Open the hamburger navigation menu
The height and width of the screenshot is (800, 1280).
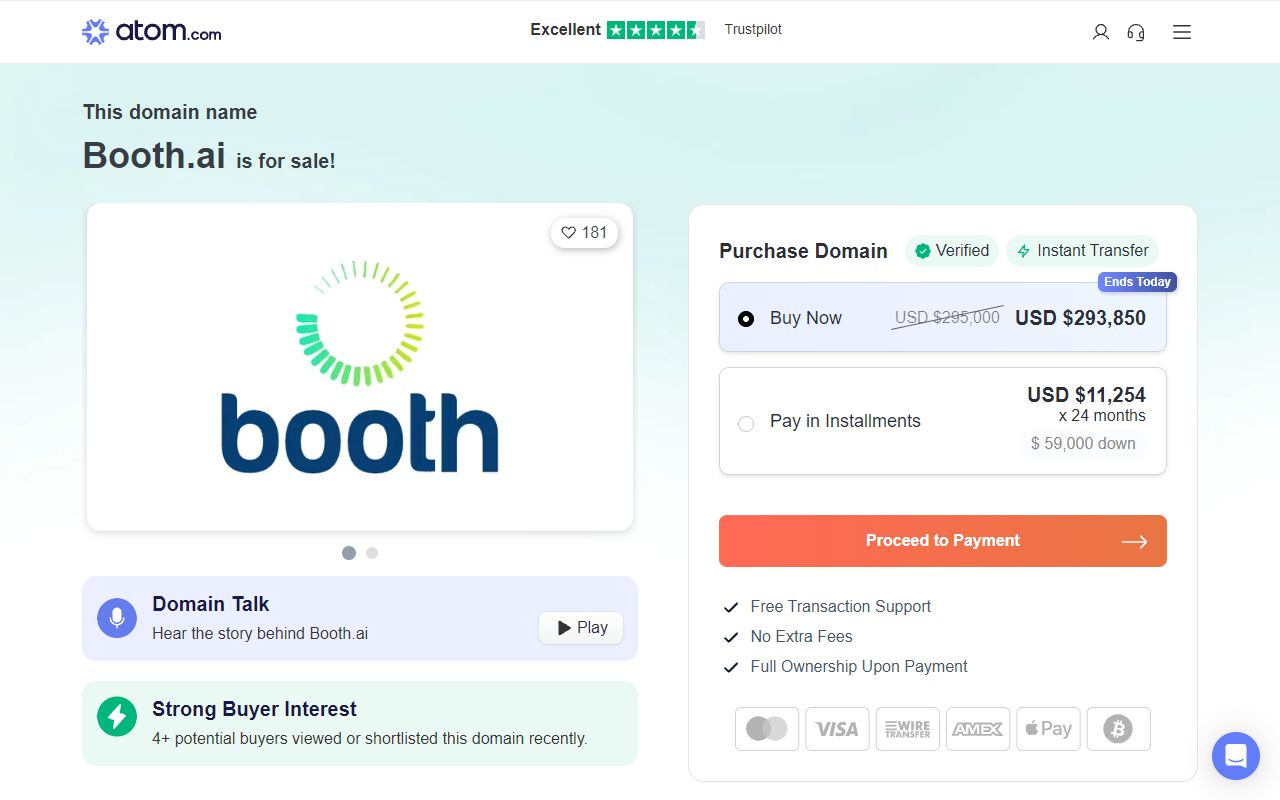tap(1181, 32)
